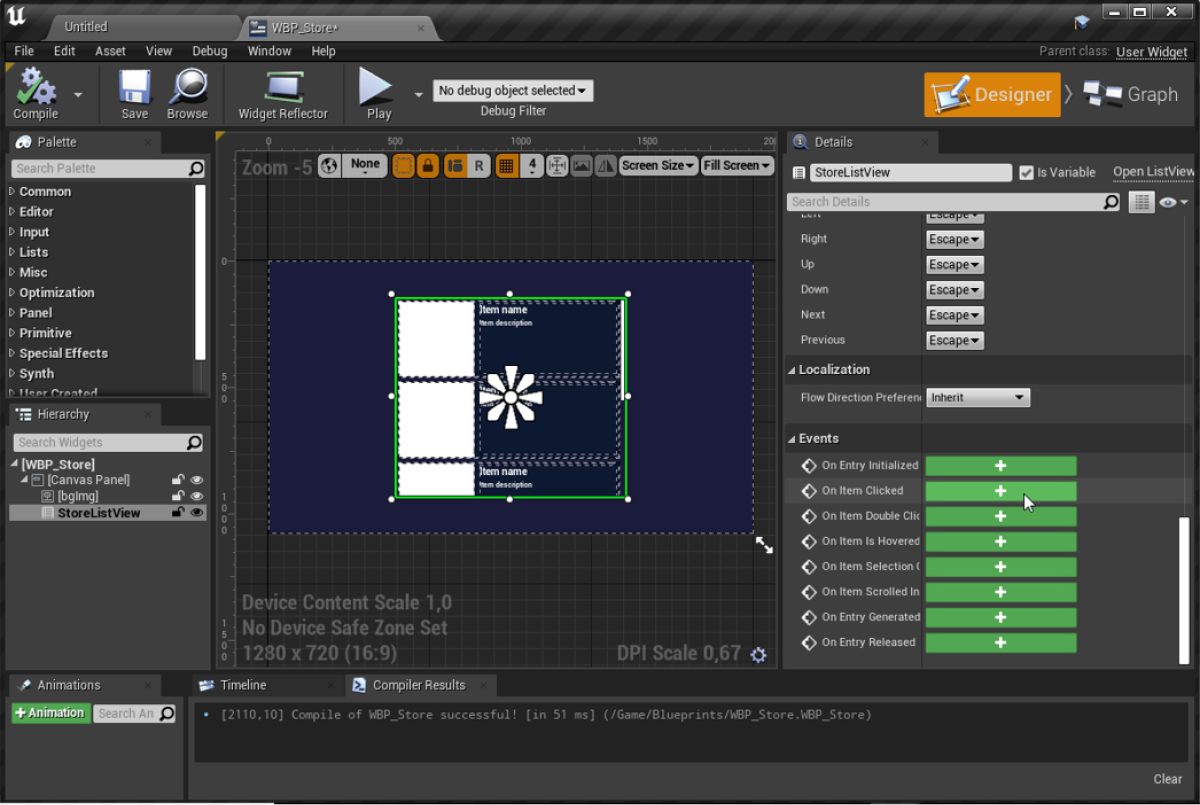Open the Screen Size dropdown
The image size is (1200, 805).
click(658, 166)
